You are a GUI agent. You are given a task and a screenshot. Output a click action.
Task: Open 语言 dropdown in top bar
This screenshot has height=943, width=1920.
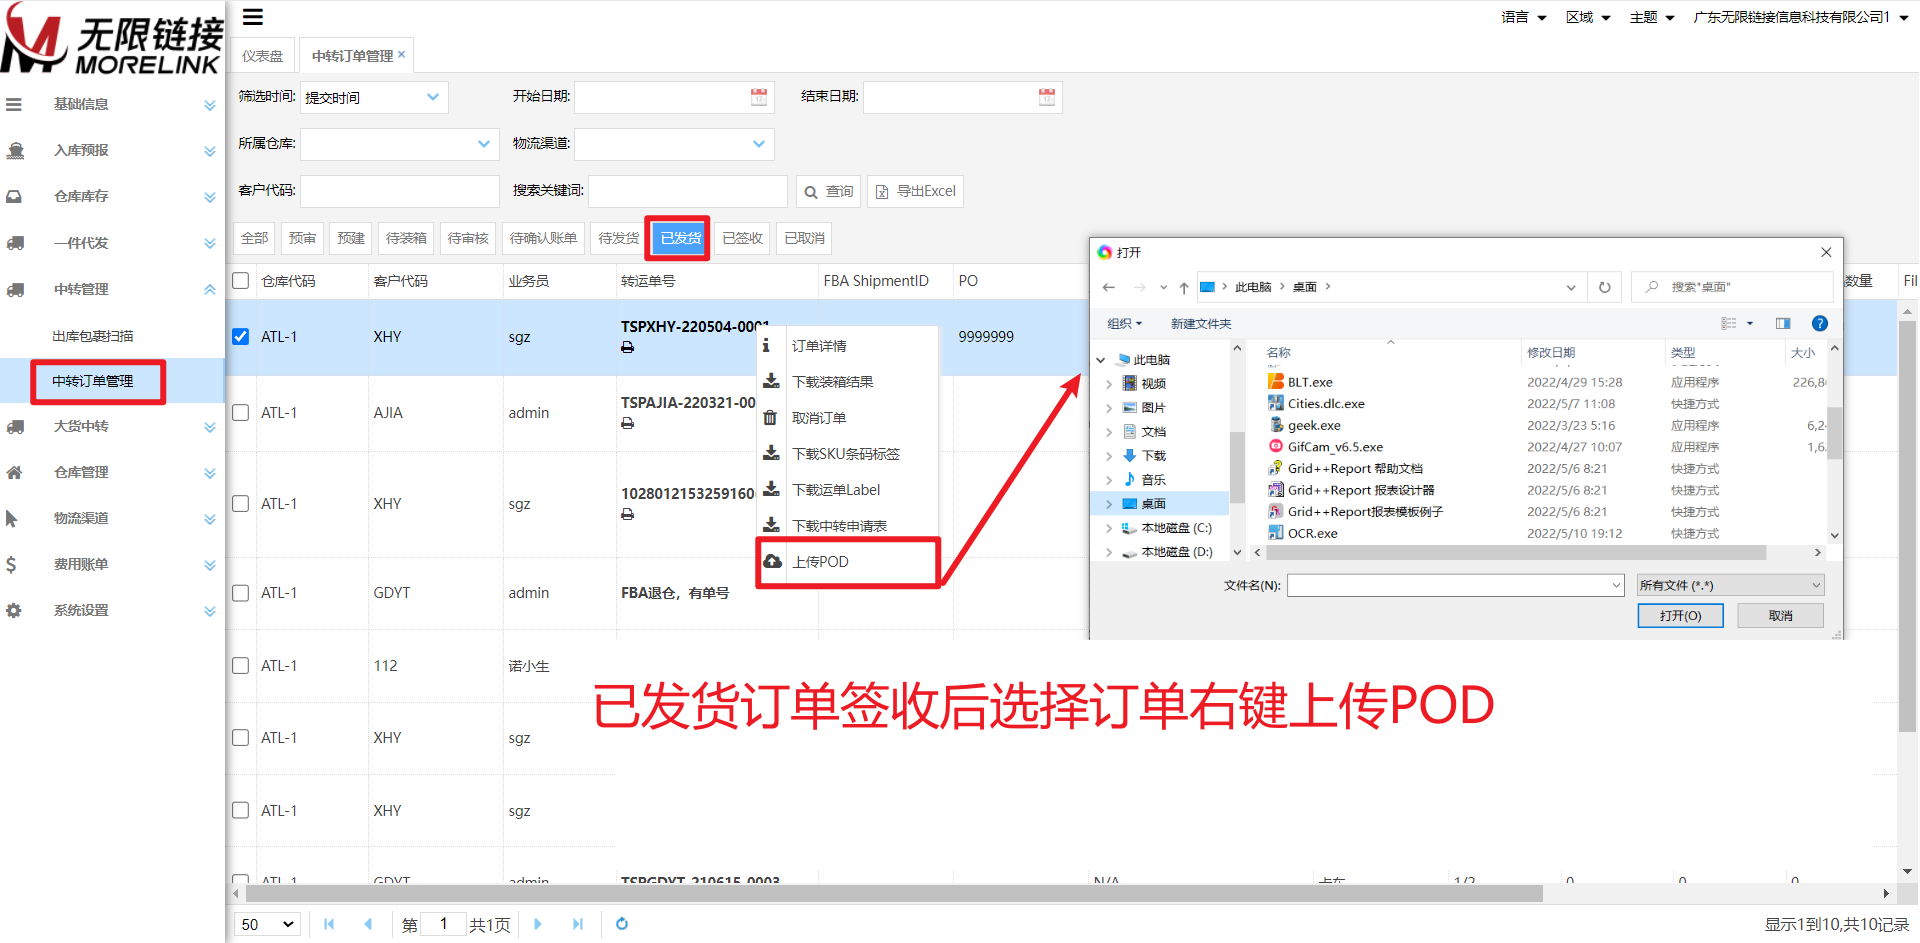[1524, 17]
